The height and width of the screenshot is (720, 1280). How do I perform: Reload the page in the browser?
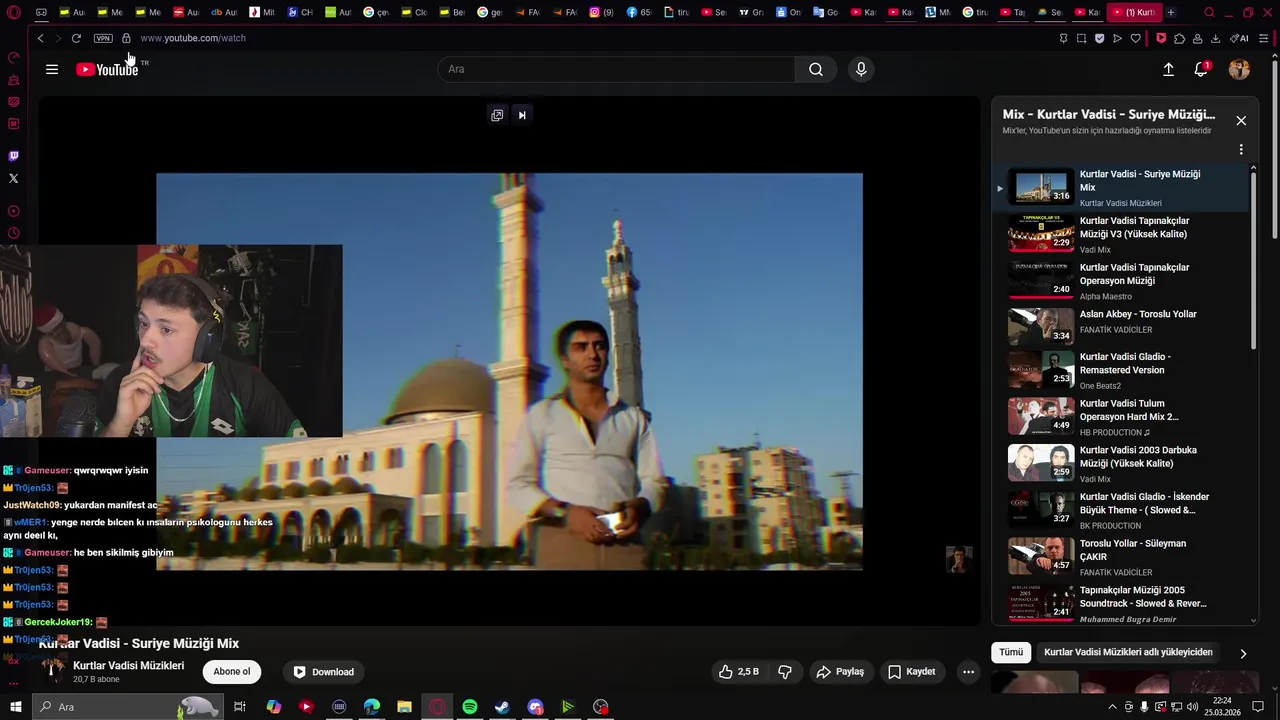pyautogui.click(x=76, y=38)
